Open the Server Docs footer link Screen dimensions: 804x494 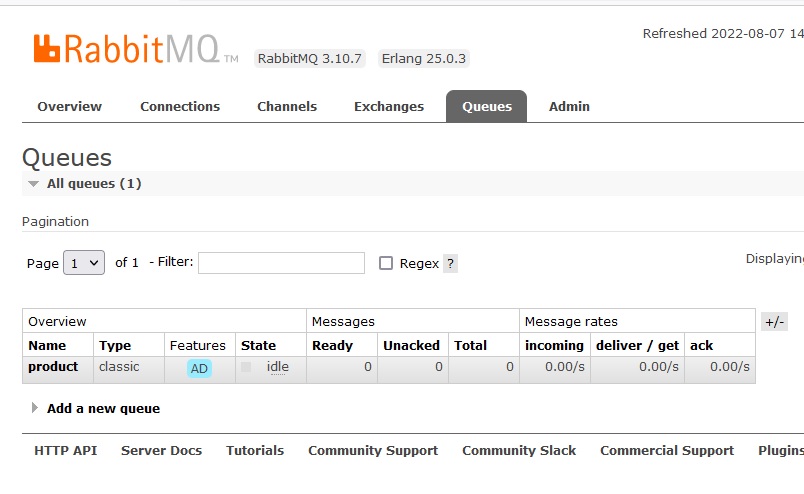click(162, 450)
